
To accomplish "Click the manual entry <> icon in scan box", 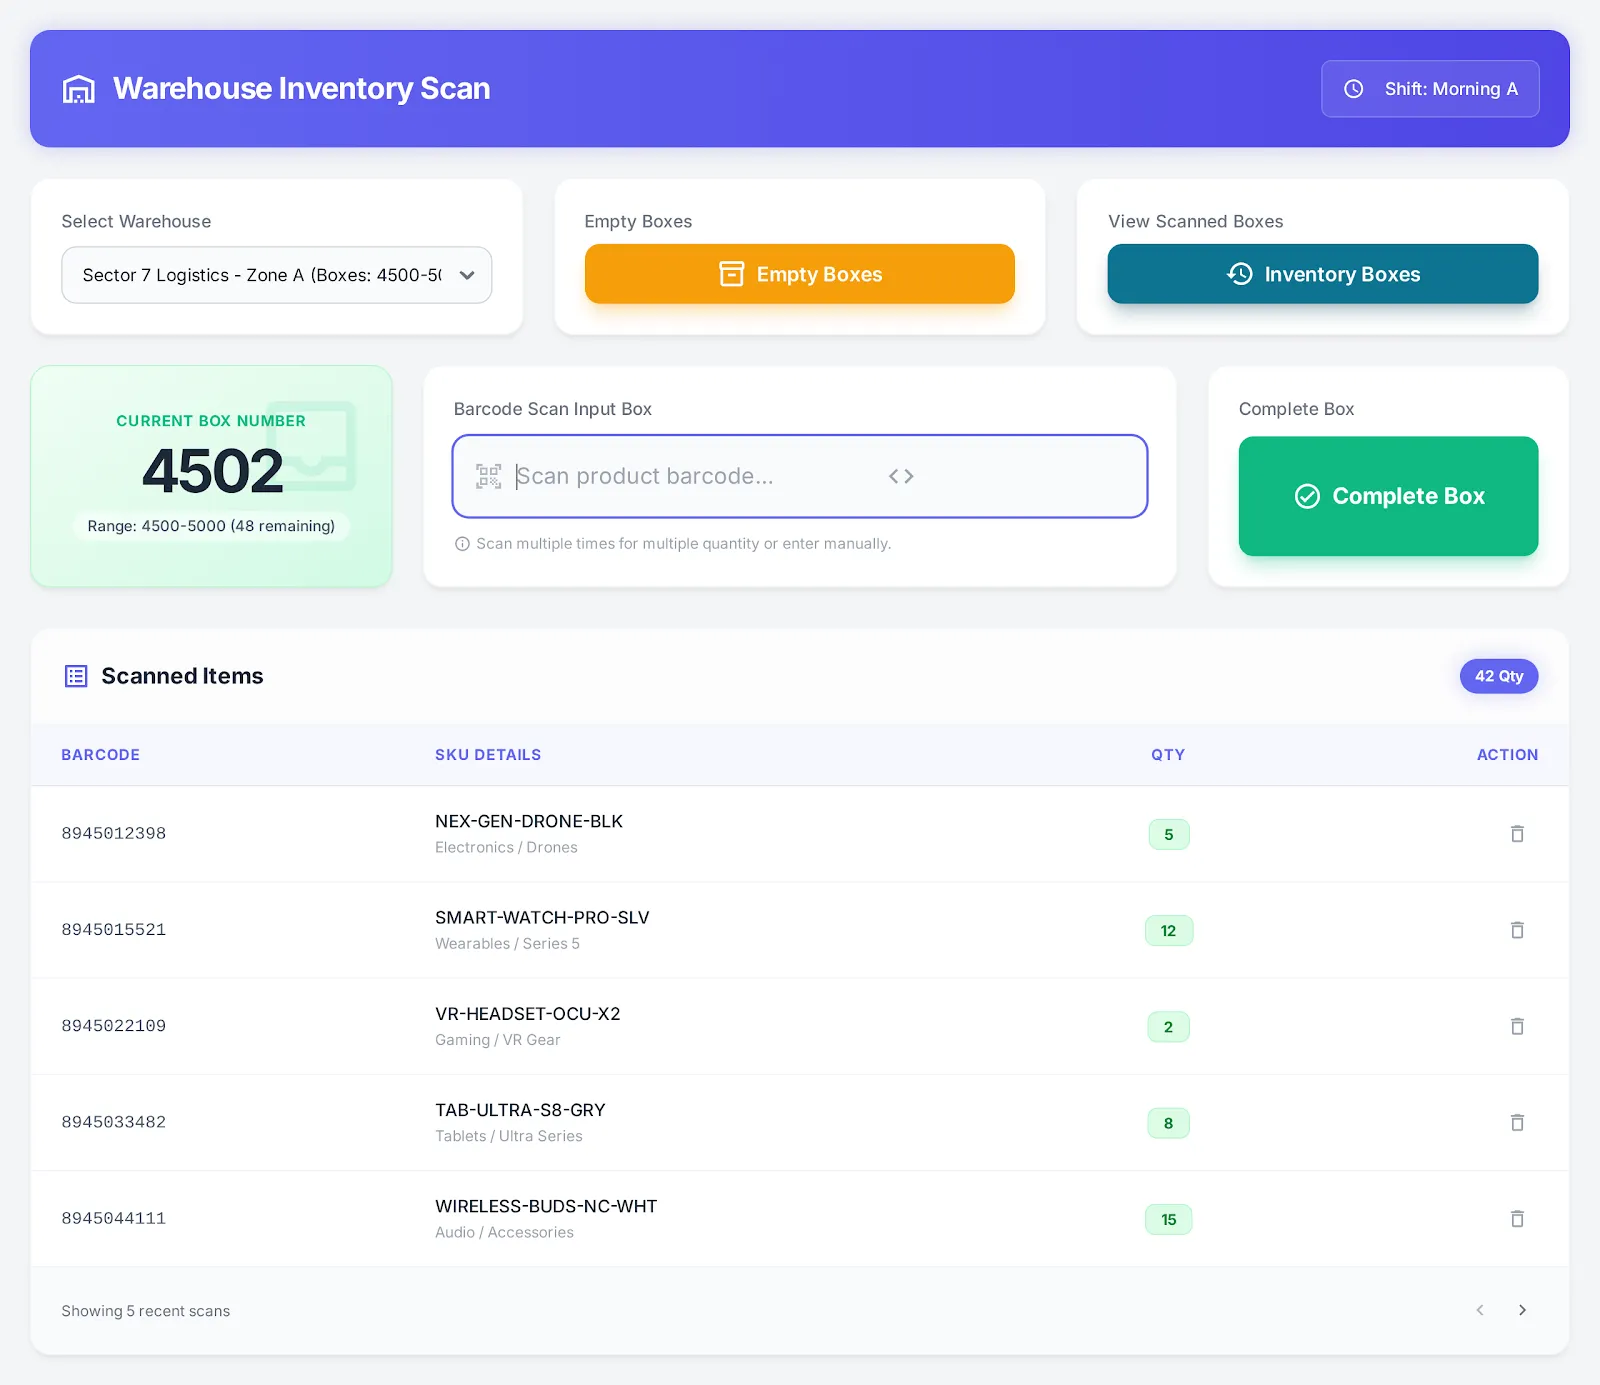I will 901,476.
